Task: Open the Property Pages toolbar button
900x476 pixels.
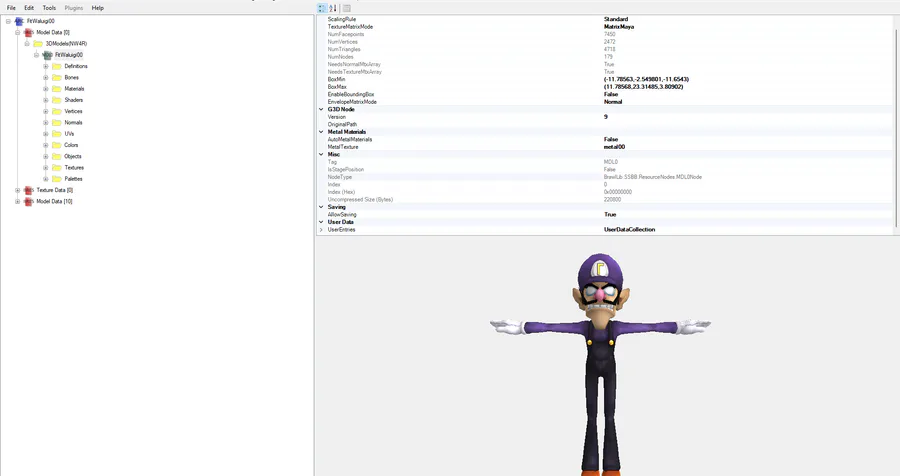Action: (347, 8)
